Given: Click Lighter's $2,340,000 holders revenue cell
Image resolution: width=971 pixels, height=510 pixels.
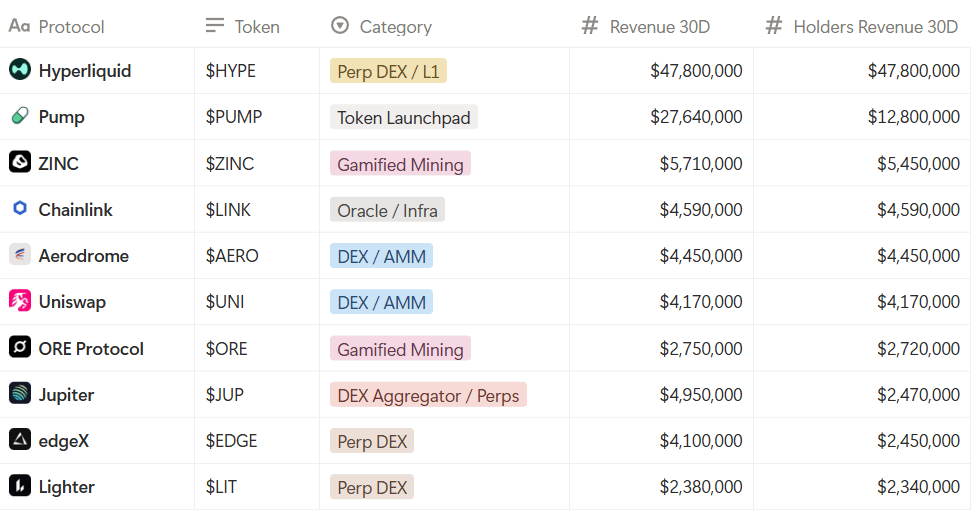Looking at the screenshot, I should 862,486.
